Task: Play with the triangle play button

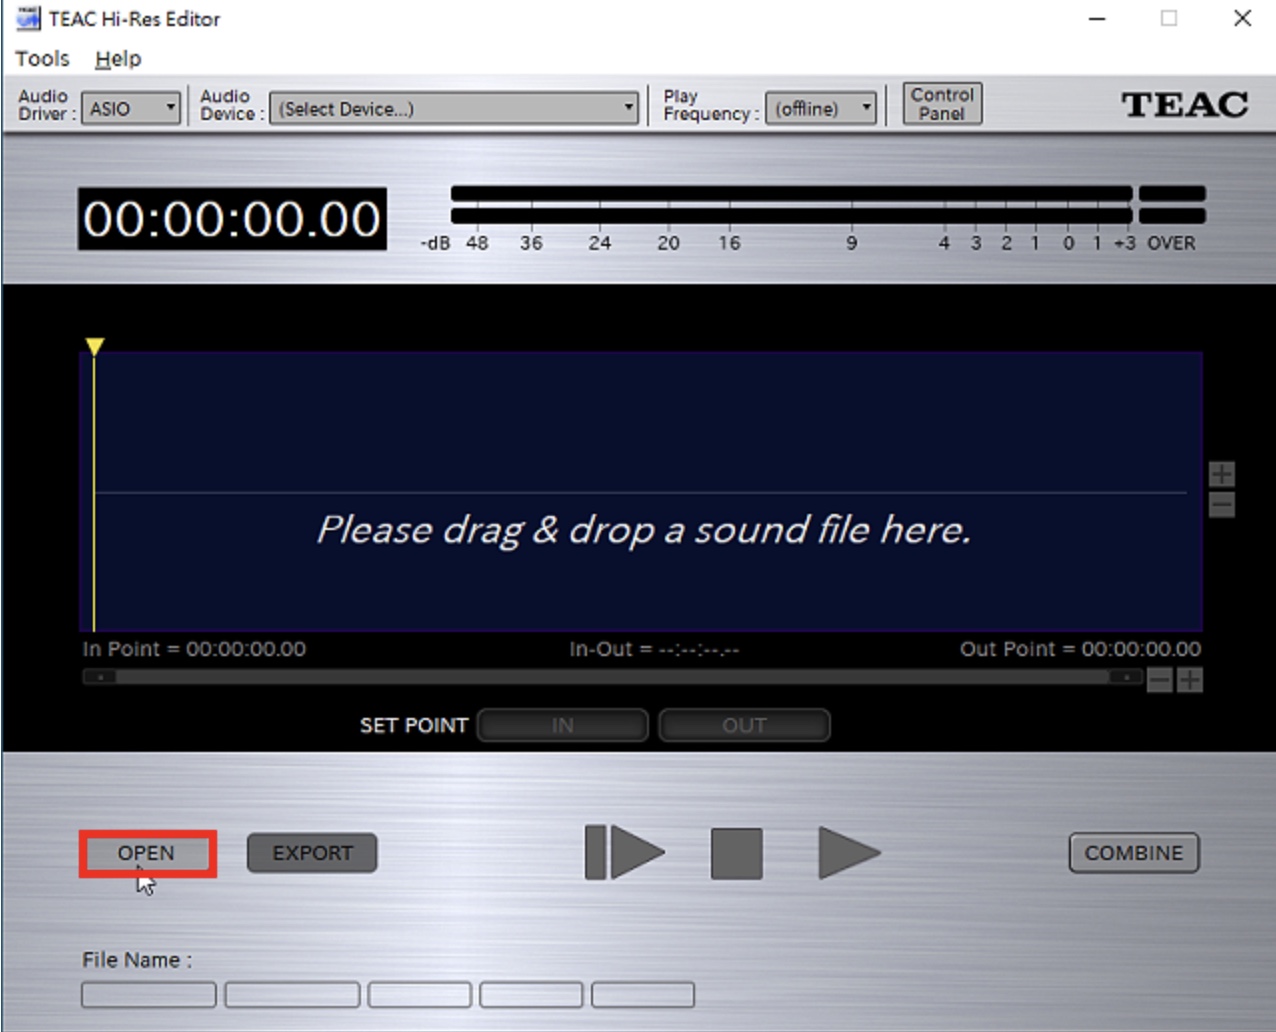Action: pos(849,853)
